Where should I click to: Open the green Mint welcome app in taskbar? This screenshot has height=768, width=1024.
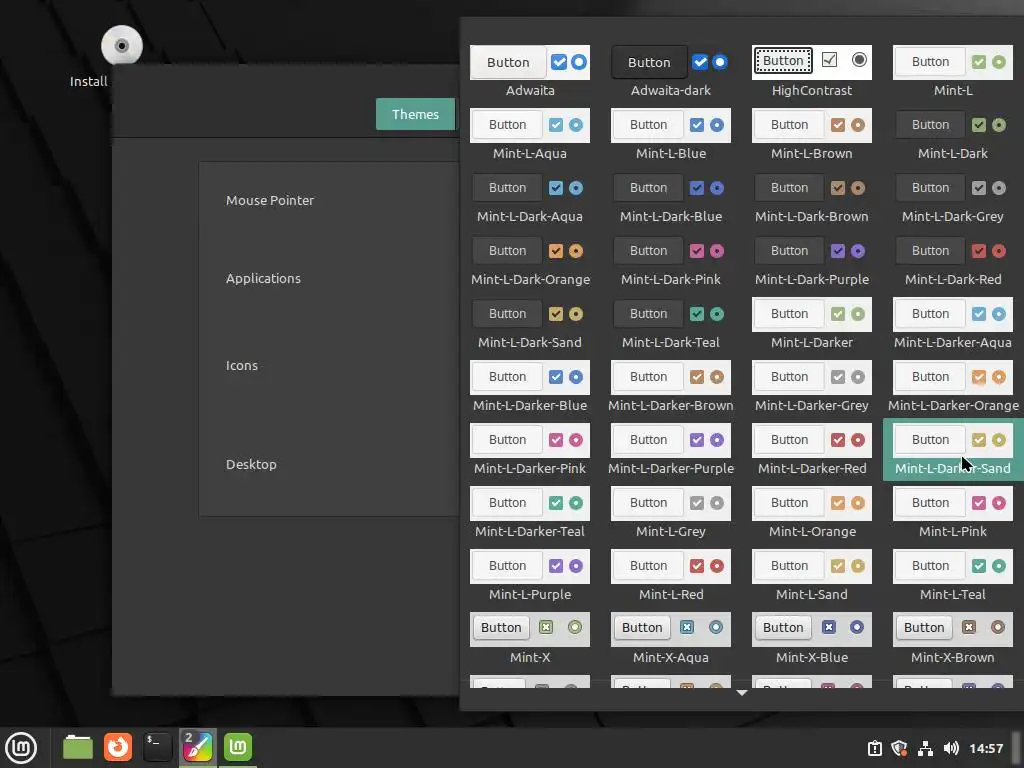(238, 747)
